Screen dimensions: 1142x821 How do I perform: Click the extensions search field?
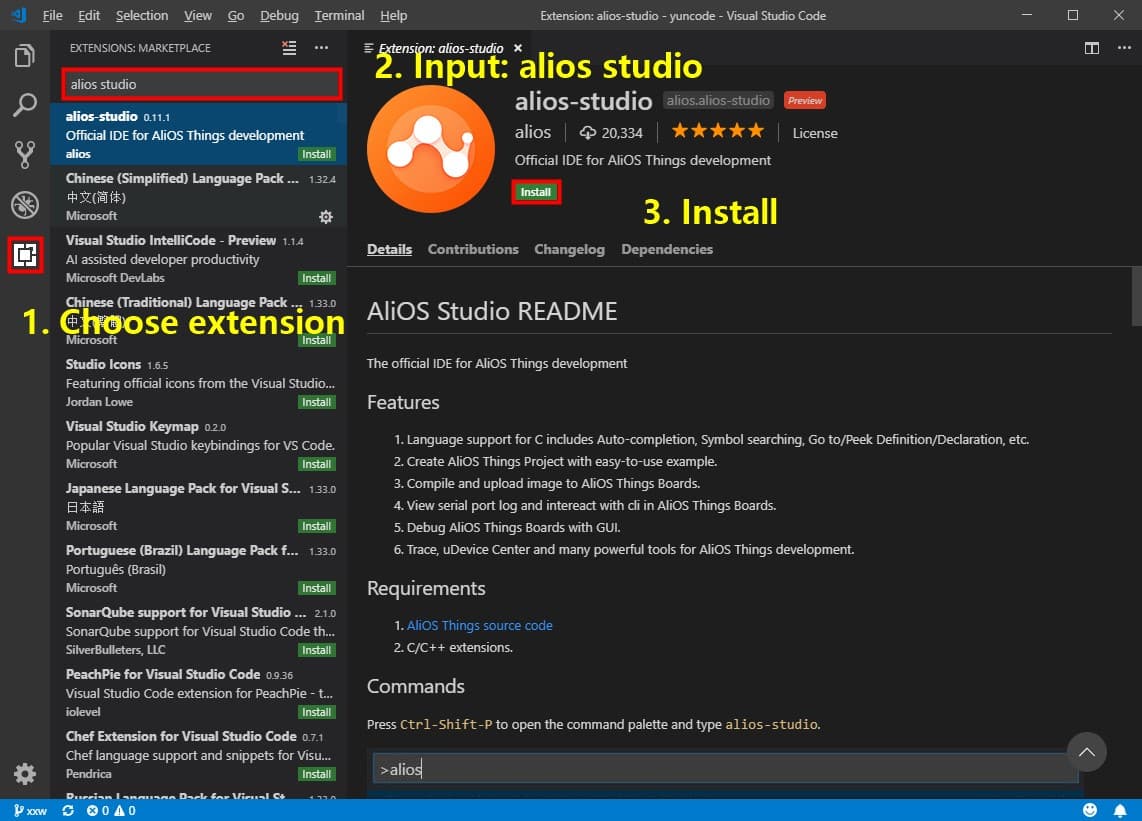202,85
